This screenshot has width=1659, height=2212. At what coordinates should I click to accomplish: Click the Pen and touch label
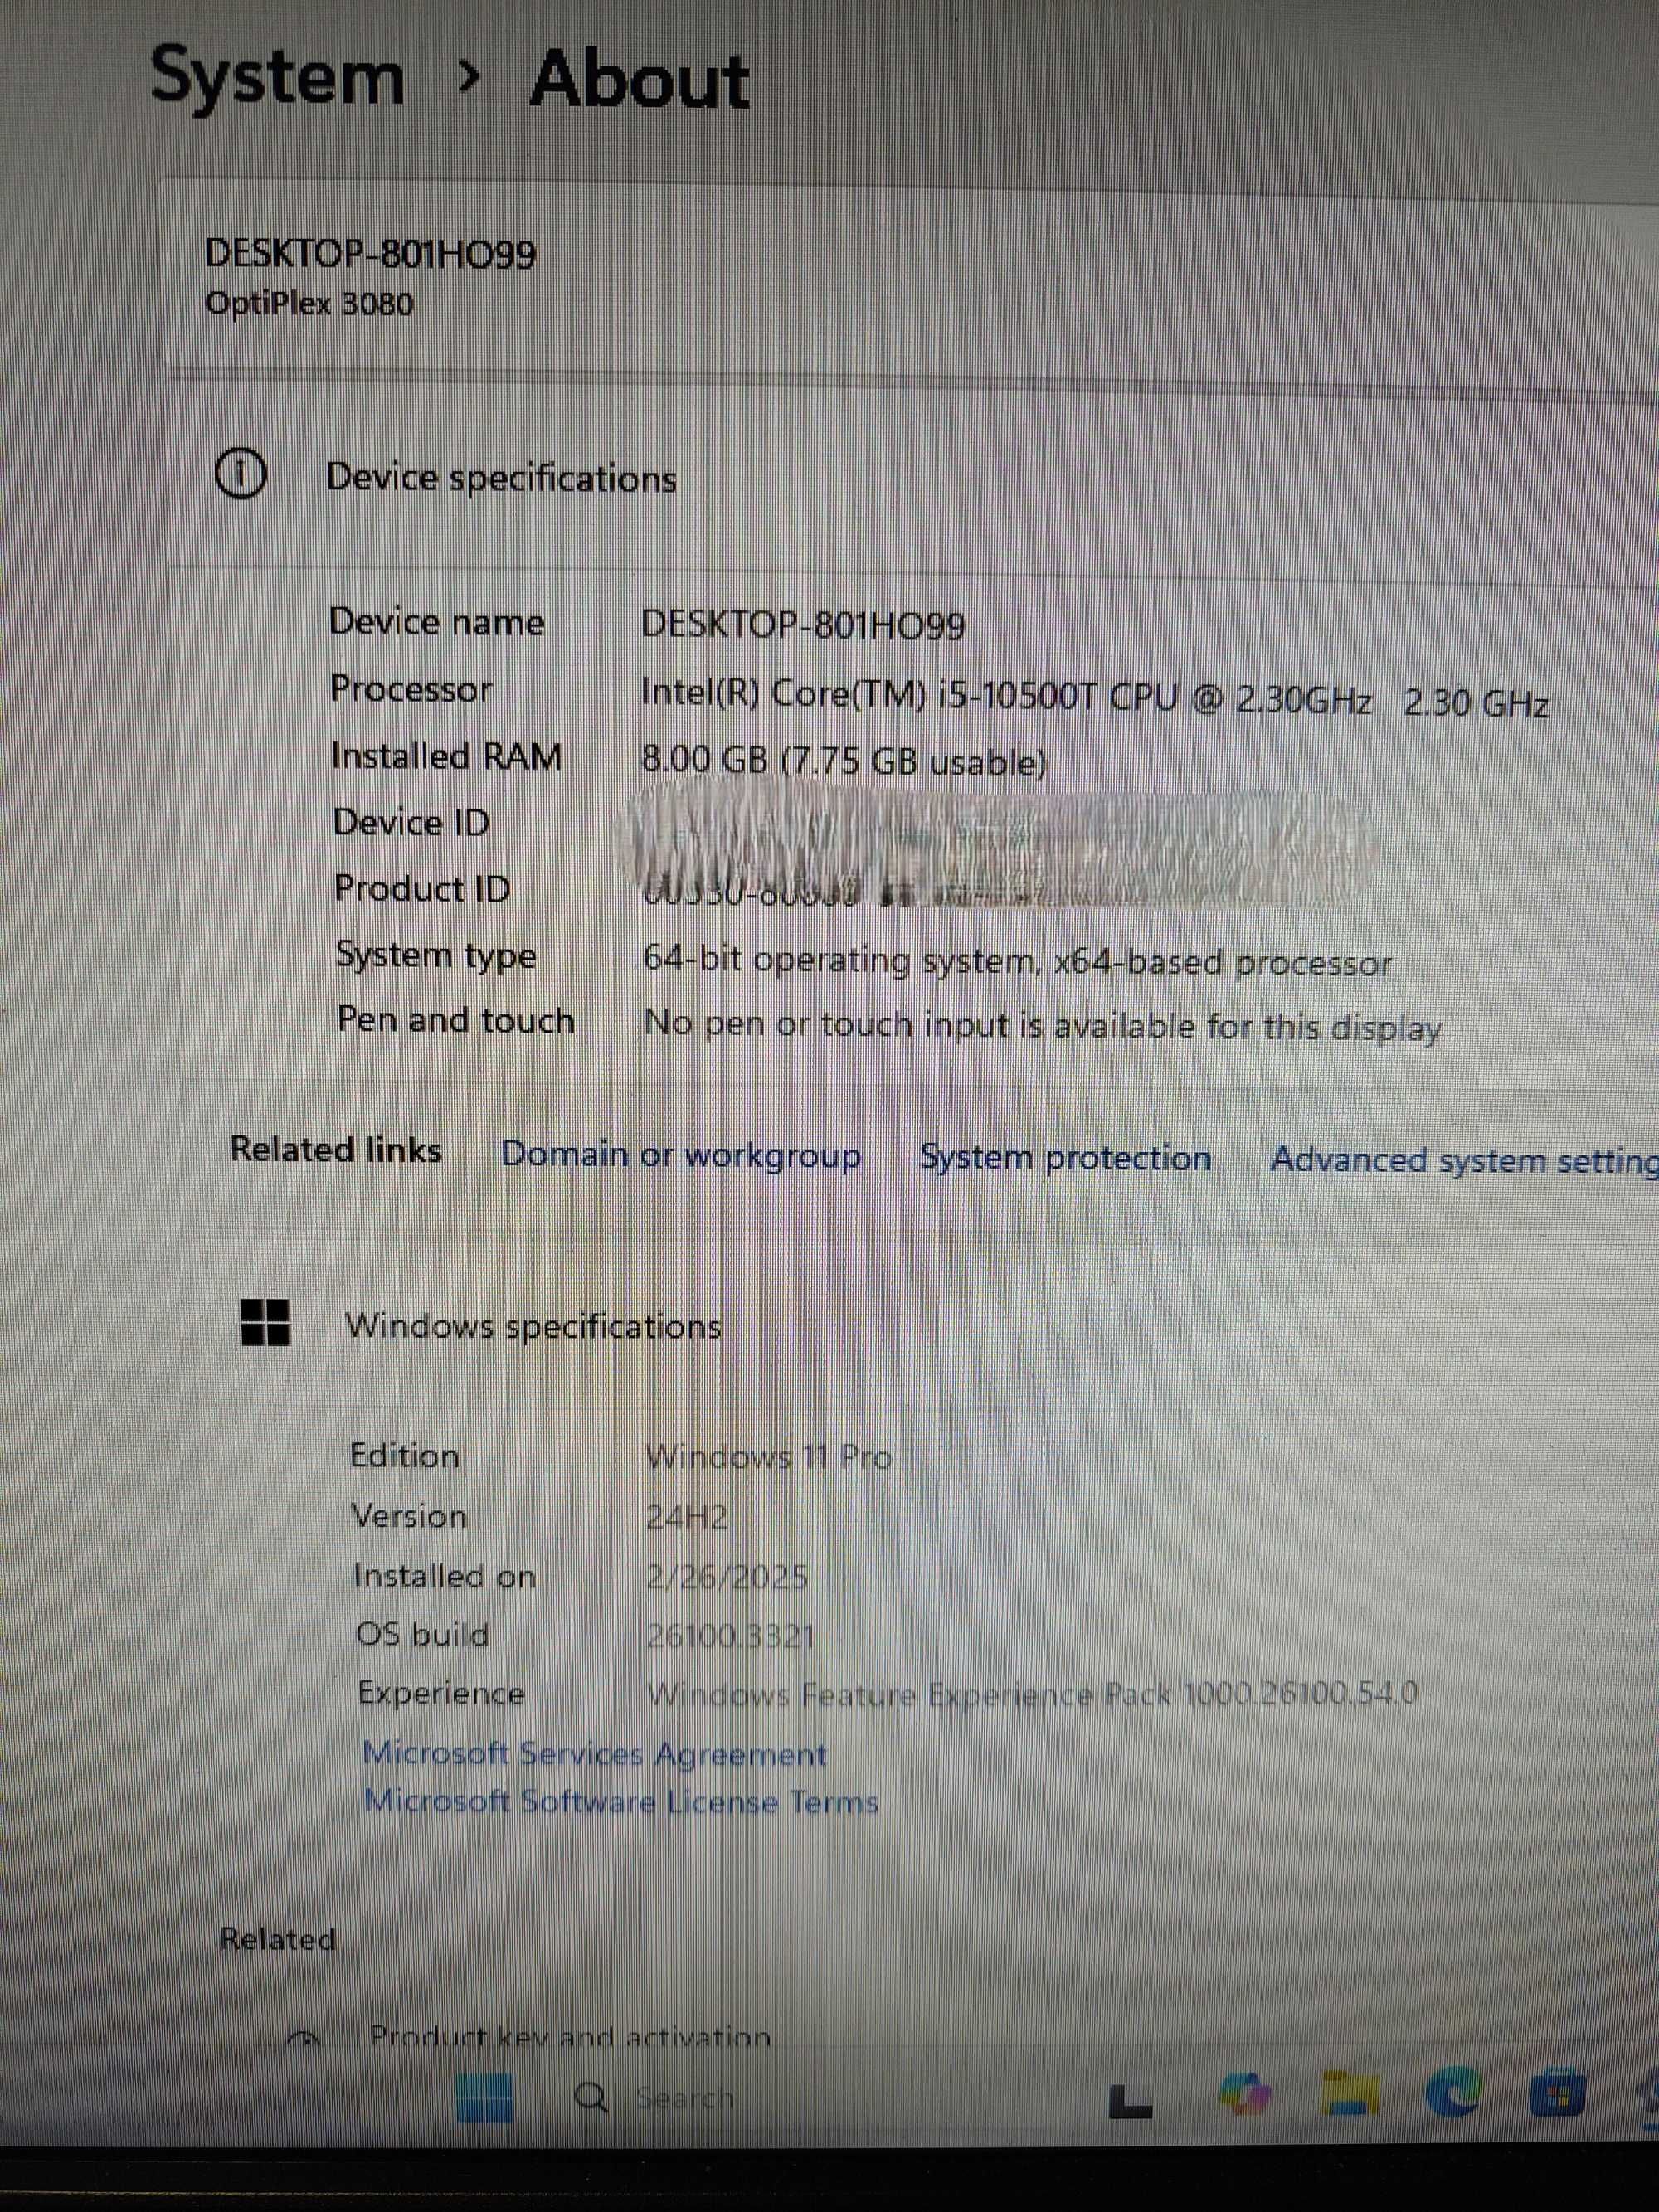tap(456, 1020)
